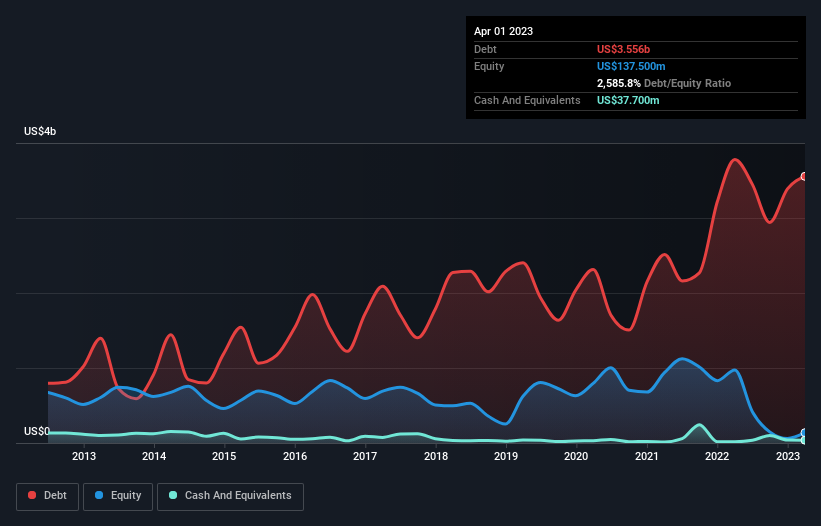Click the 2016 x-axis label
This screenshot has height=526, width=821.
click(295, 456)
